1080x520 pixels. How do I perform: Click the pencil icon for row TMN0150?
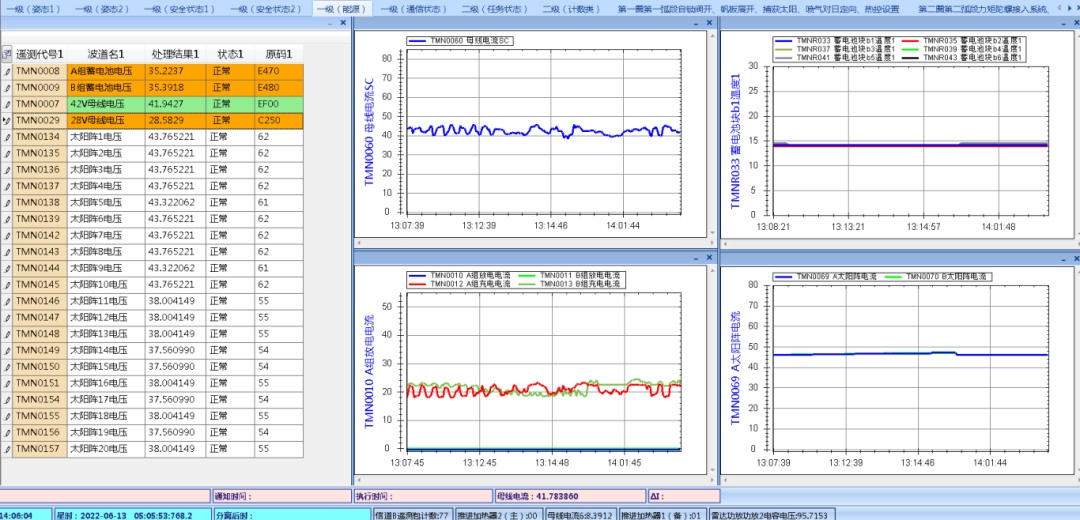[6, 366]
